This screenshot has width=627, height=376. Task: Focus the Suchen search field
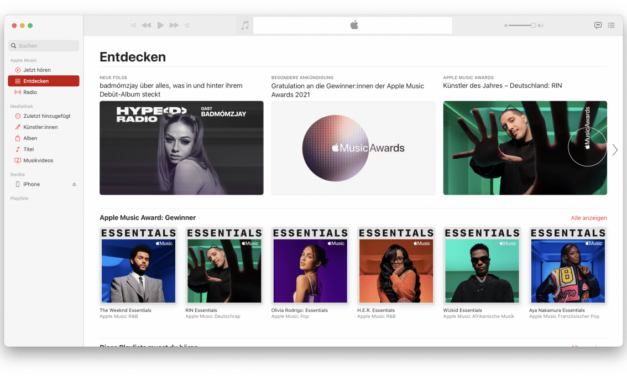click(x=44, y=46)
